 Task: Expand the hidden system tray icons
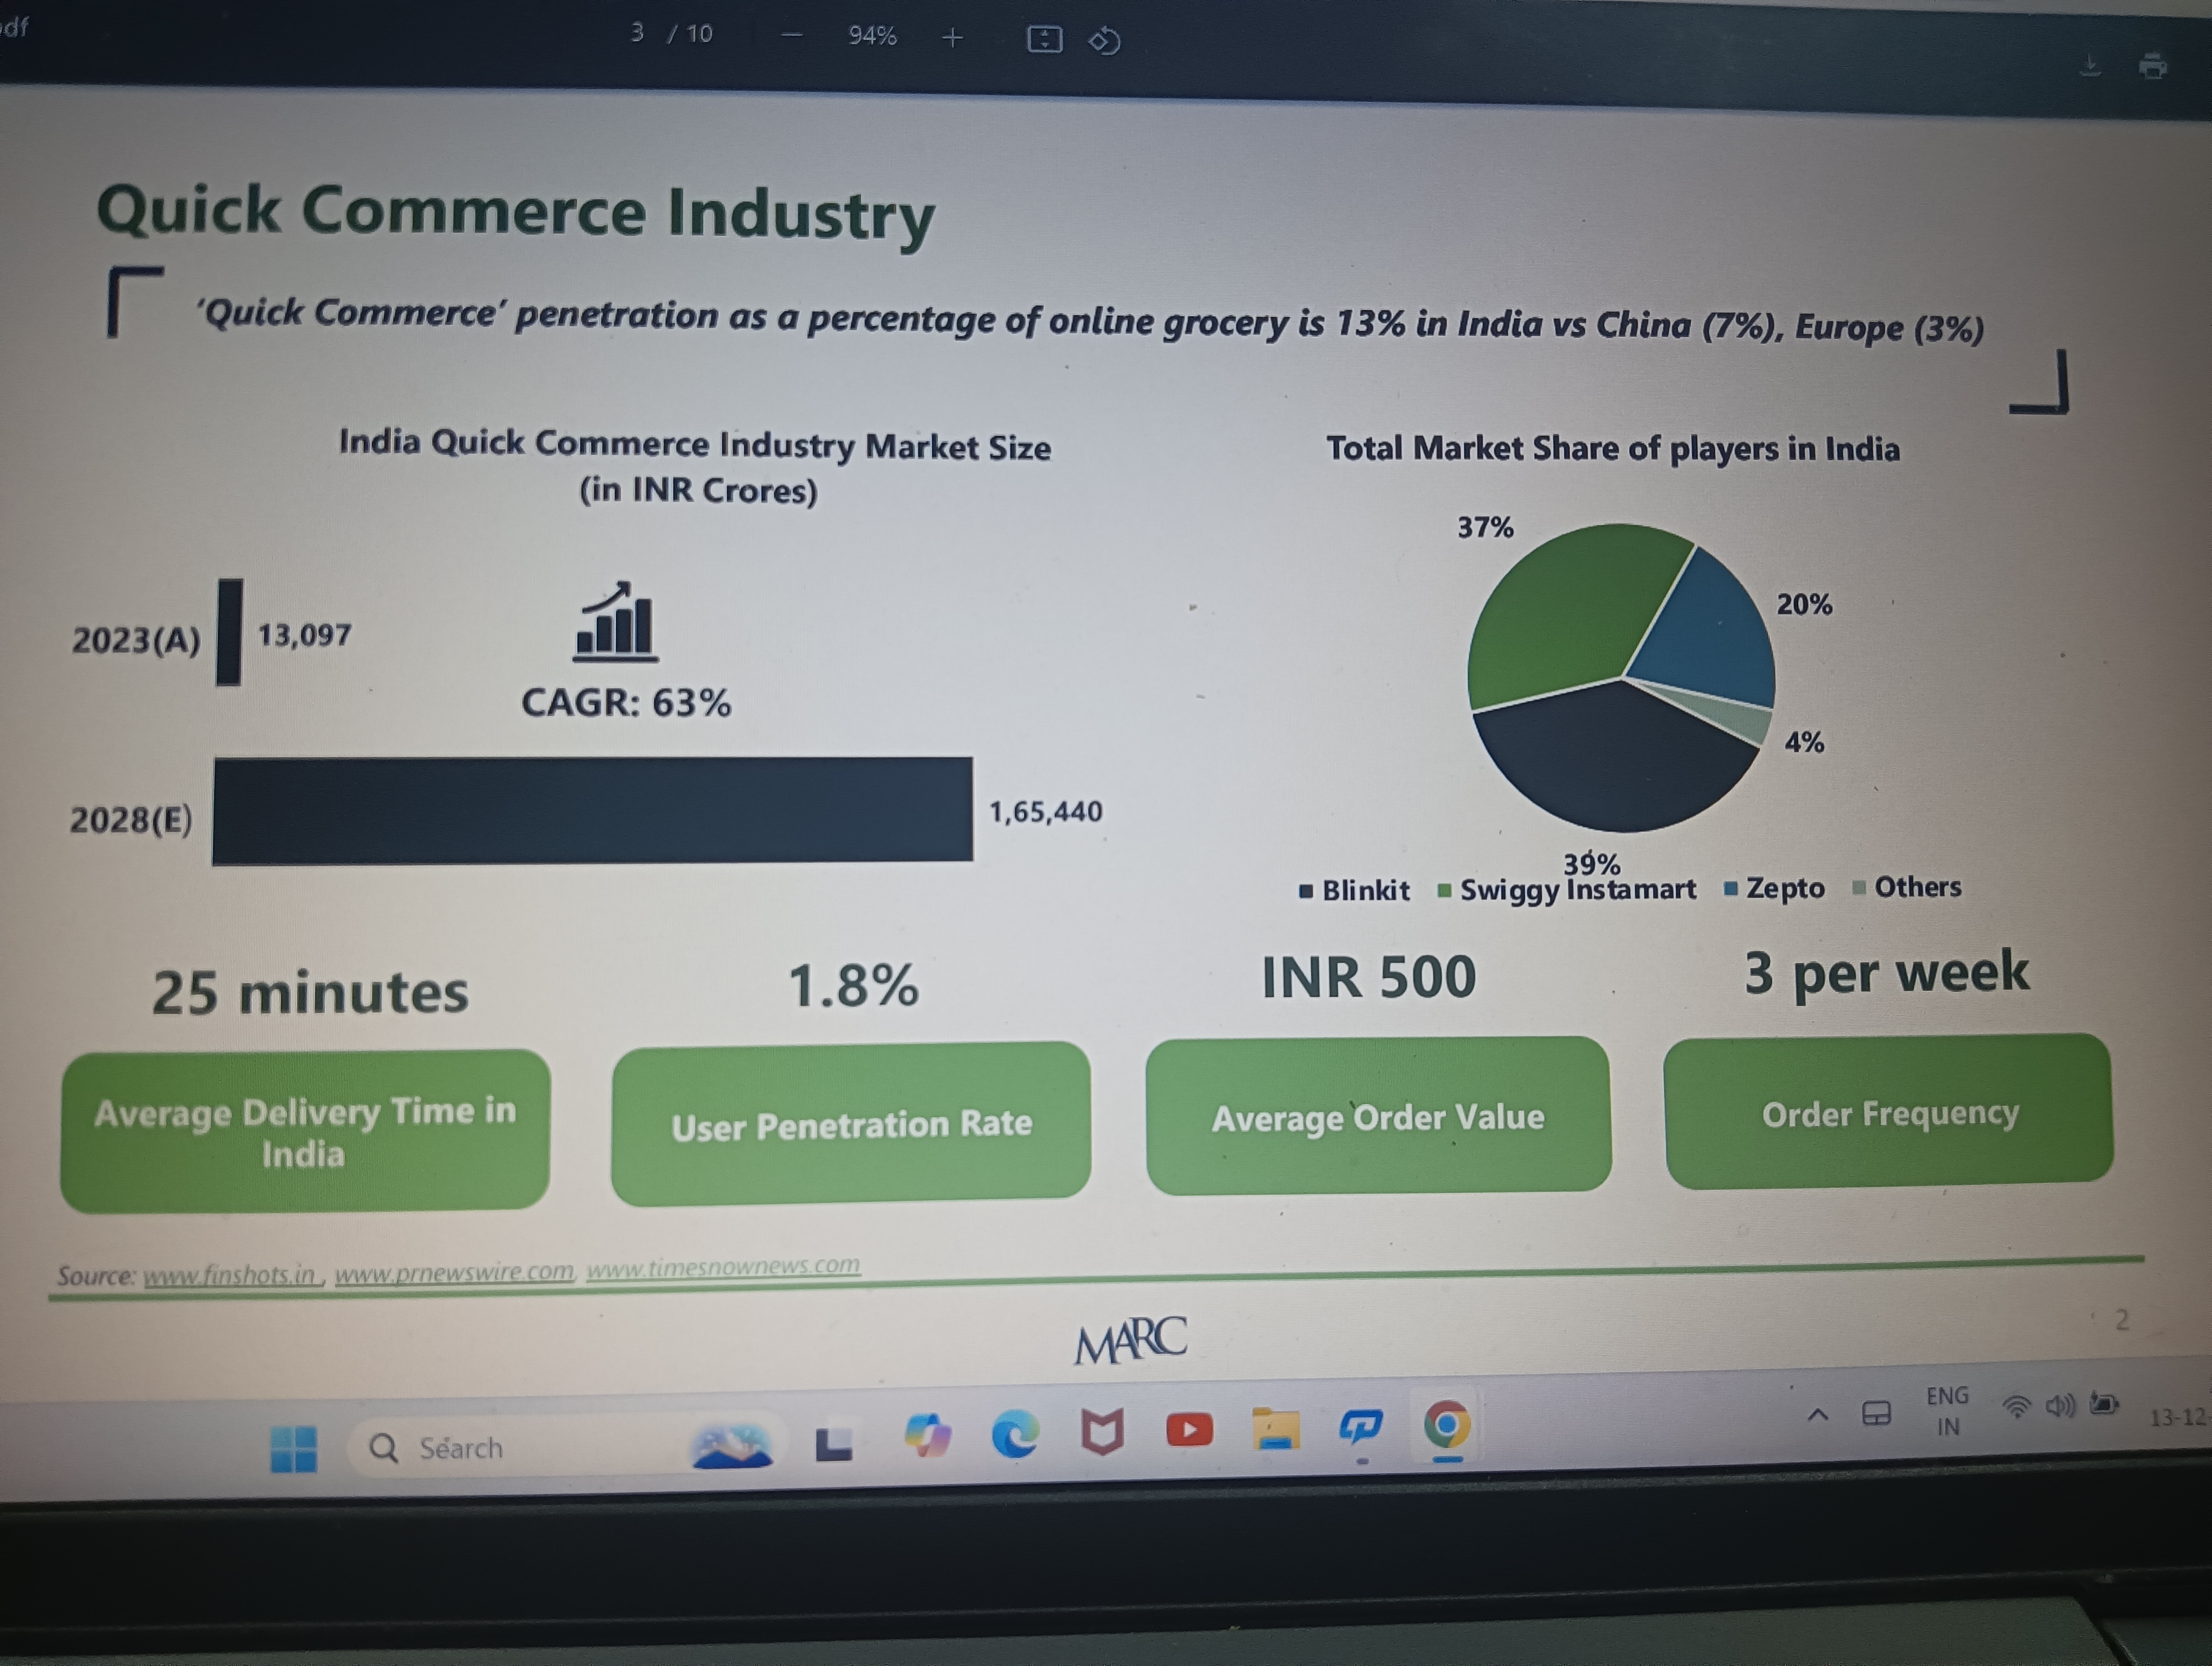click(1818, 1414)
